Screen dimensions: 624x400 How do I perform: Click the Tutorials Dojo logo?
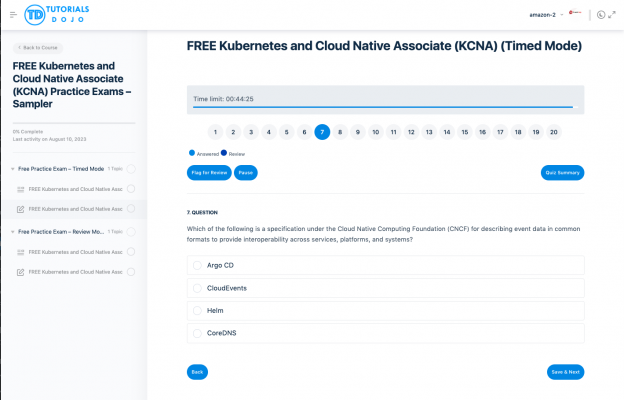[60, 15]
